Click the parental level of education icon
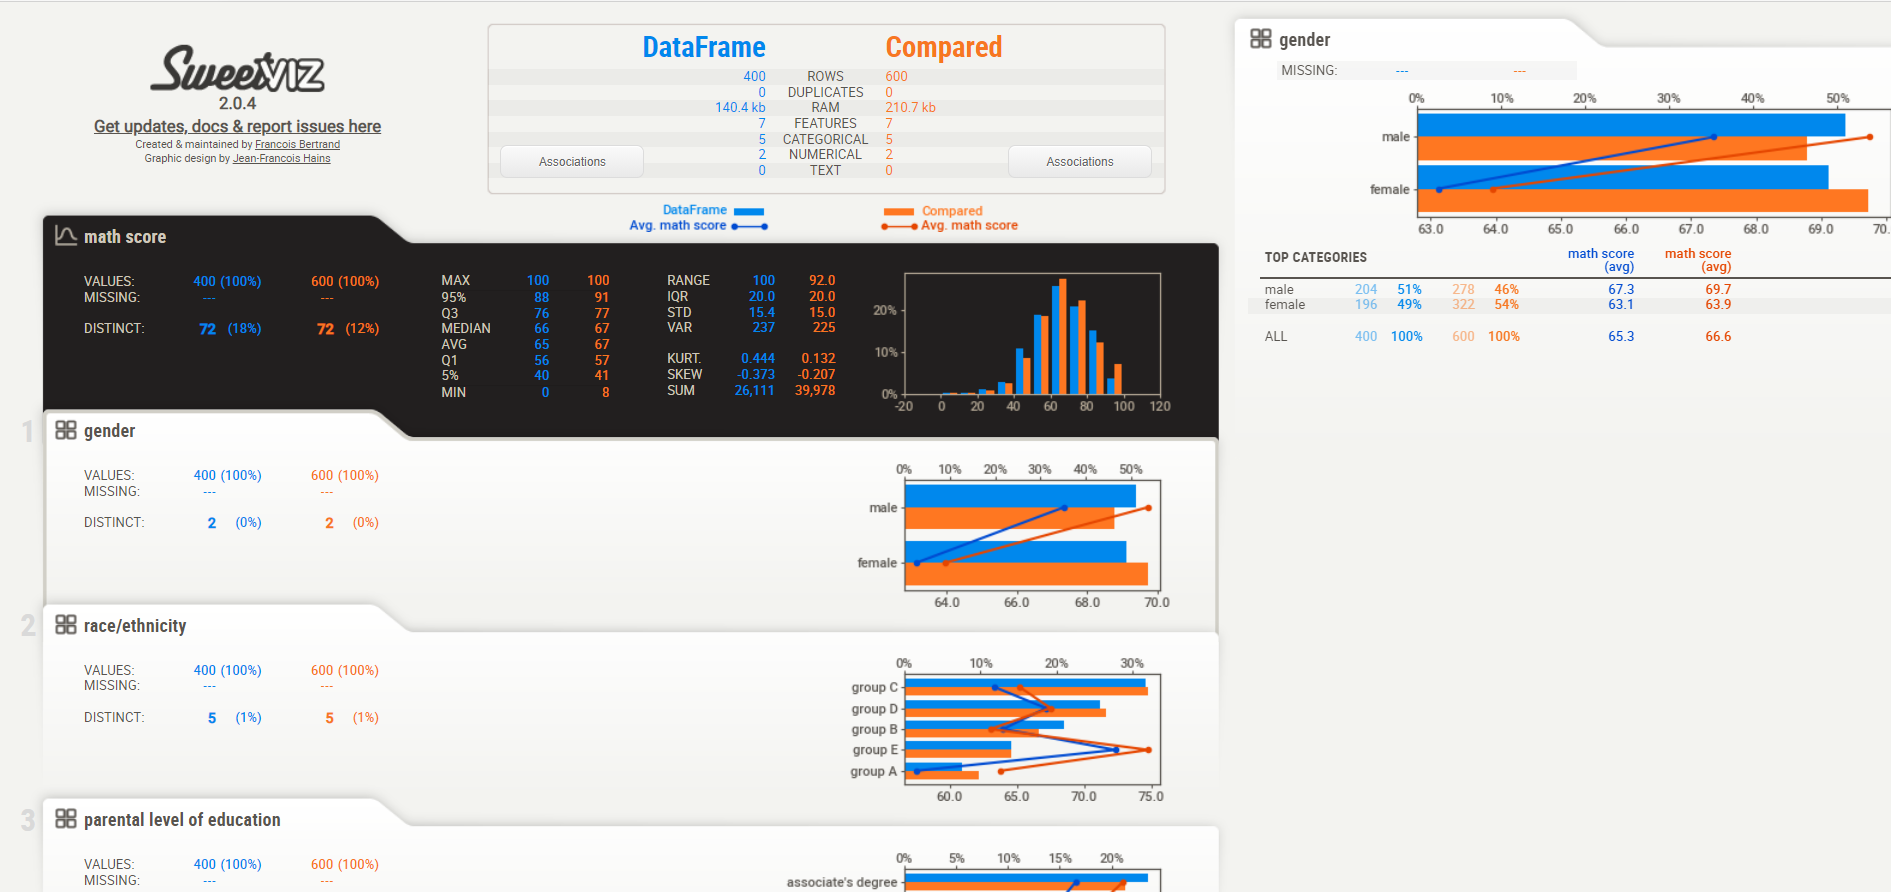Viewport: 1891px width, 892px height. click(66, 819)
